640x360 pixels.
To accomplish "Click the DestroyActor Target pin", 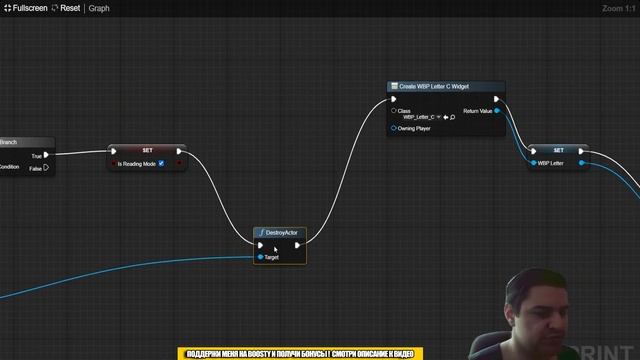I will click(x=260, y=257).
